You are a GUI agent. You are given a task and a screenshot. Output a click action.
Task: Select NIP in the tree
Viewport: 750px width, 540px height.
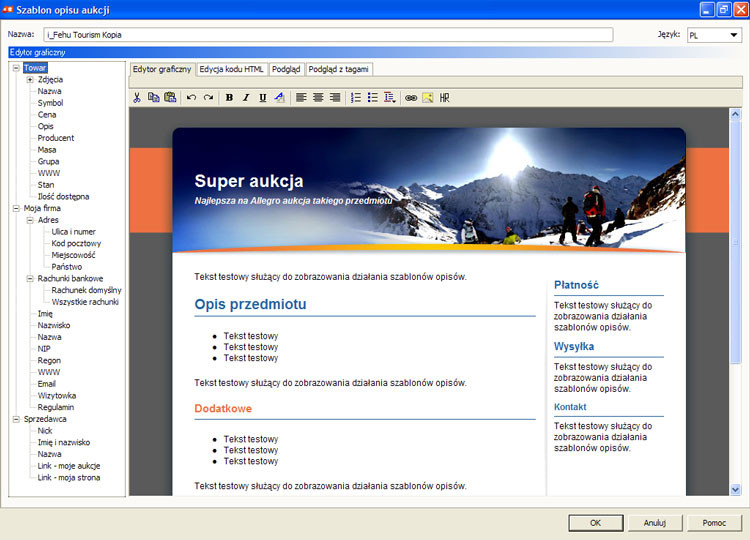[44, 349]
